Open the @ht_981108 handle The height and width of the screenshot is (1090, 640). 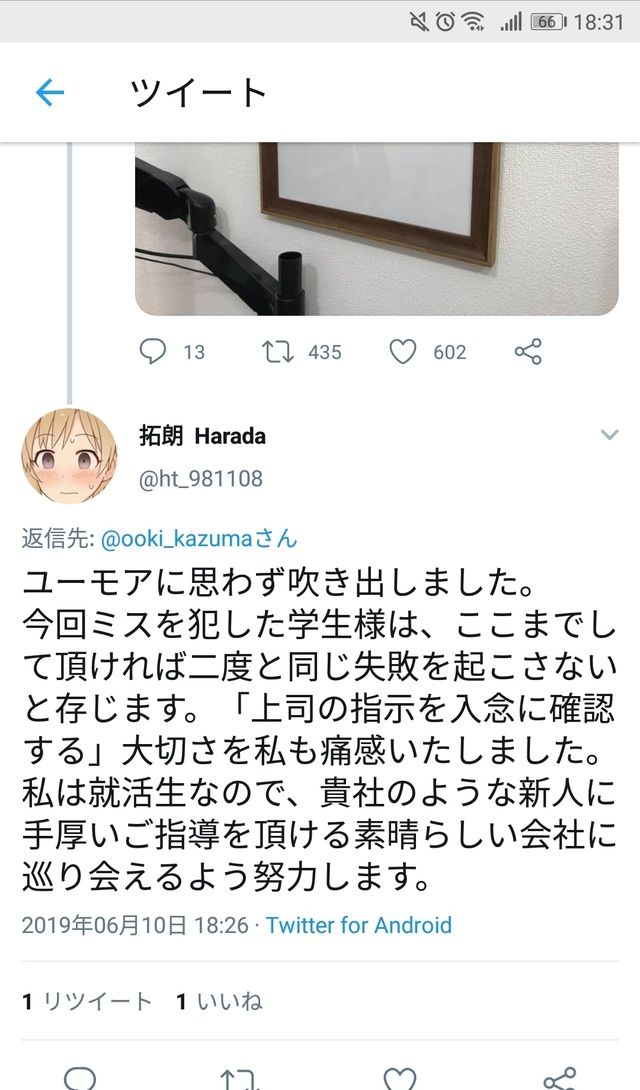click(201, 479)
